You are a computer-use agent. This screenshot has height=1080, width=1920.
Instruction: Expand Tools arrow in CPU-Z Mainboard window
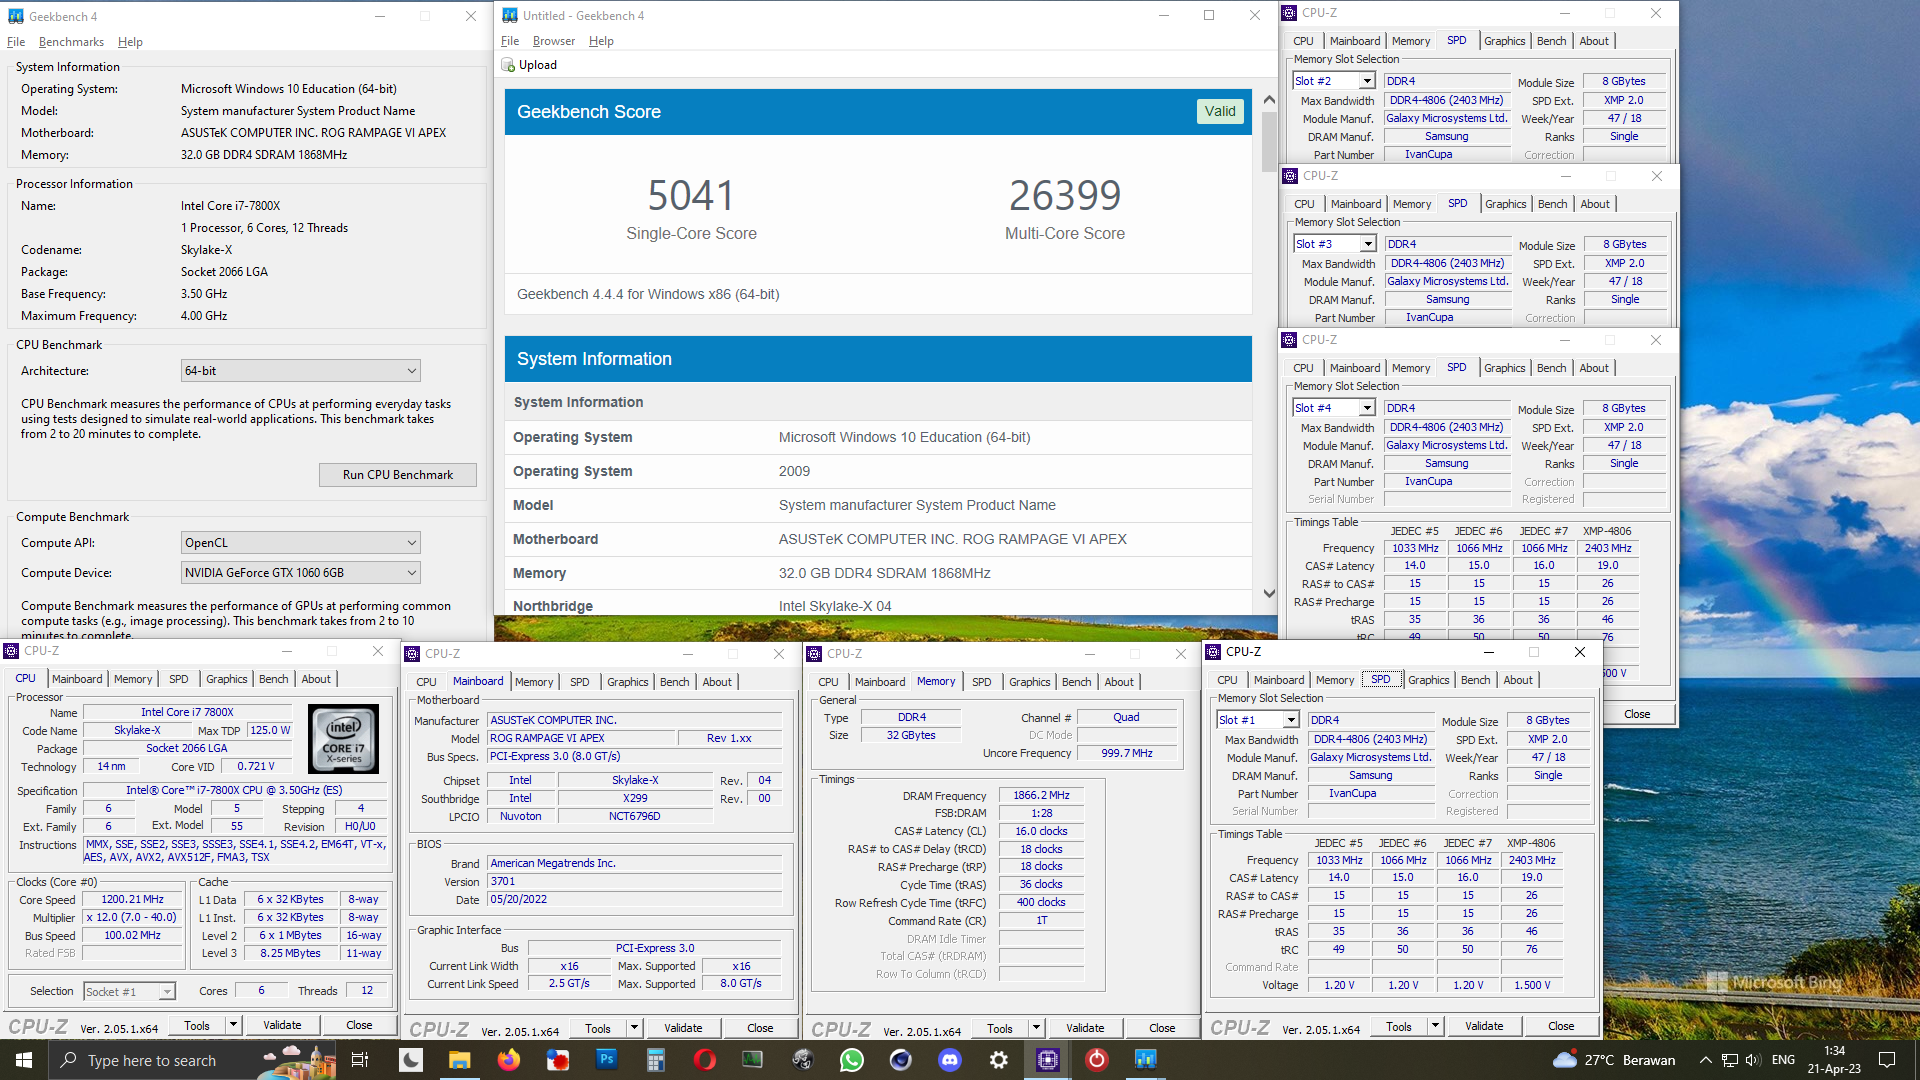(634, 1028)
